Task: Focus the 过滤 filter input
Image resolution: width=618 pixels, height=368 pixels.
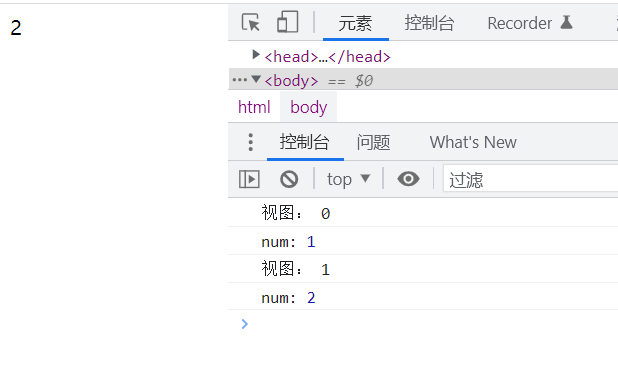Action: coord(531,179)
